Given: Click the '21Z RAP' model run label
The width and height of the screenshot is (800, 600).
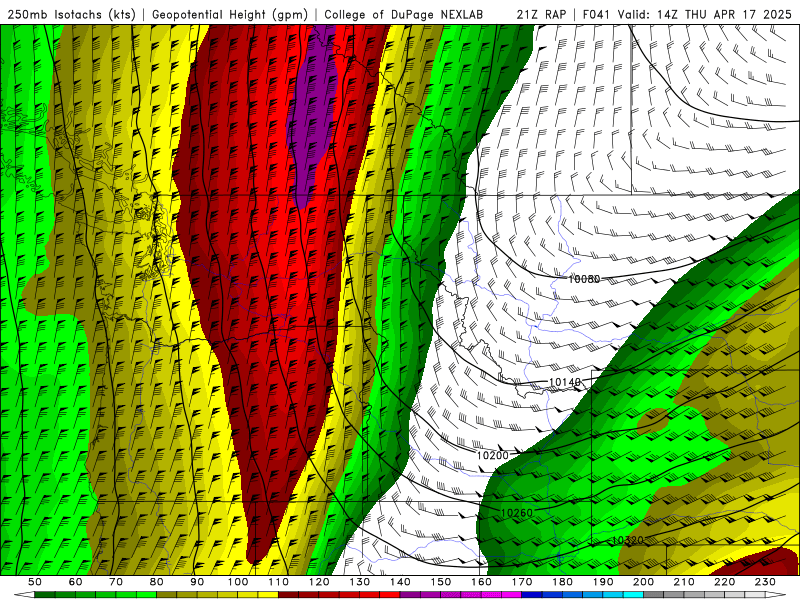Looking at the screenshot, I should (541, 14).
